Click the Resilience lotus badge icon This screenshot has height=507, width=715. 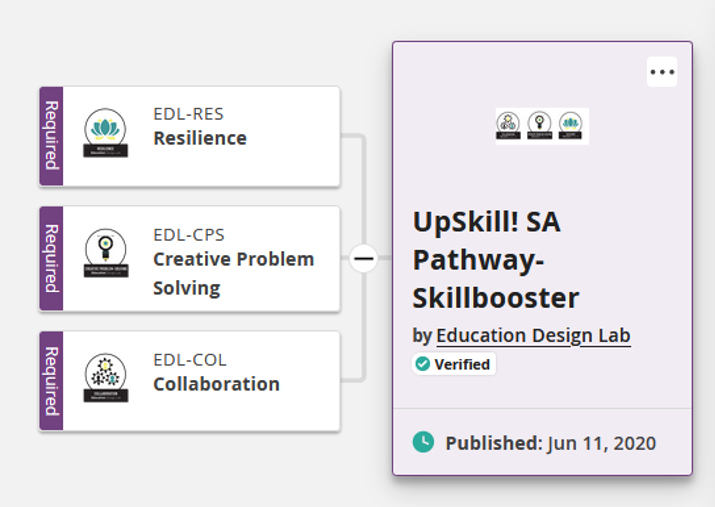point(105,133)
